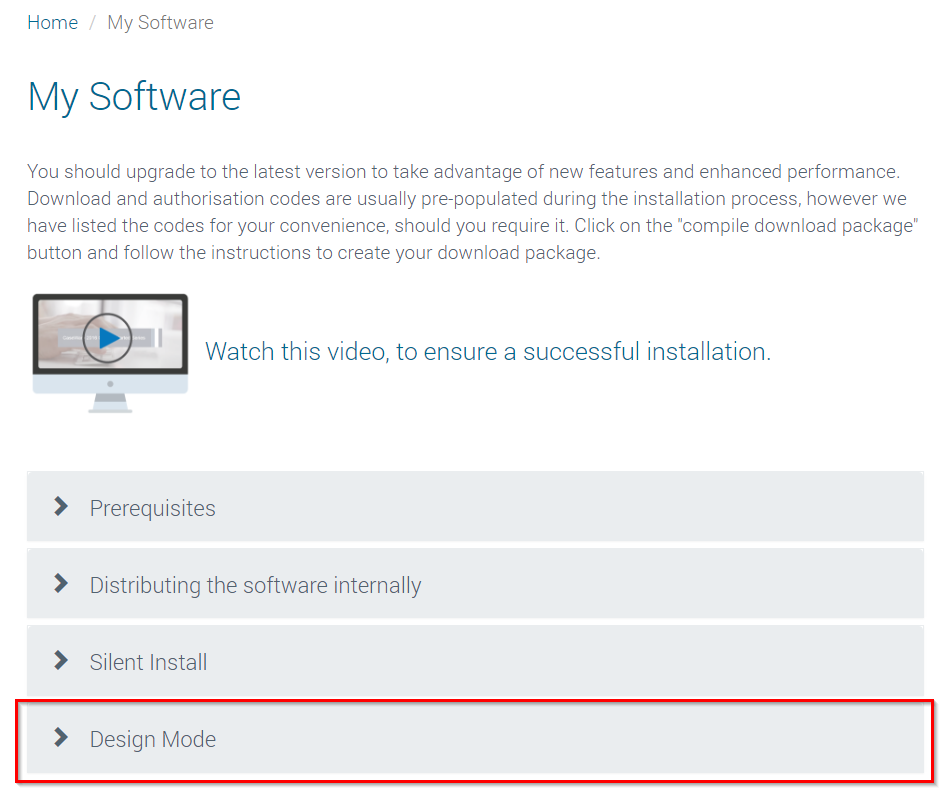Click the play button on the video
944x802 pixels.
coord(108,338)
